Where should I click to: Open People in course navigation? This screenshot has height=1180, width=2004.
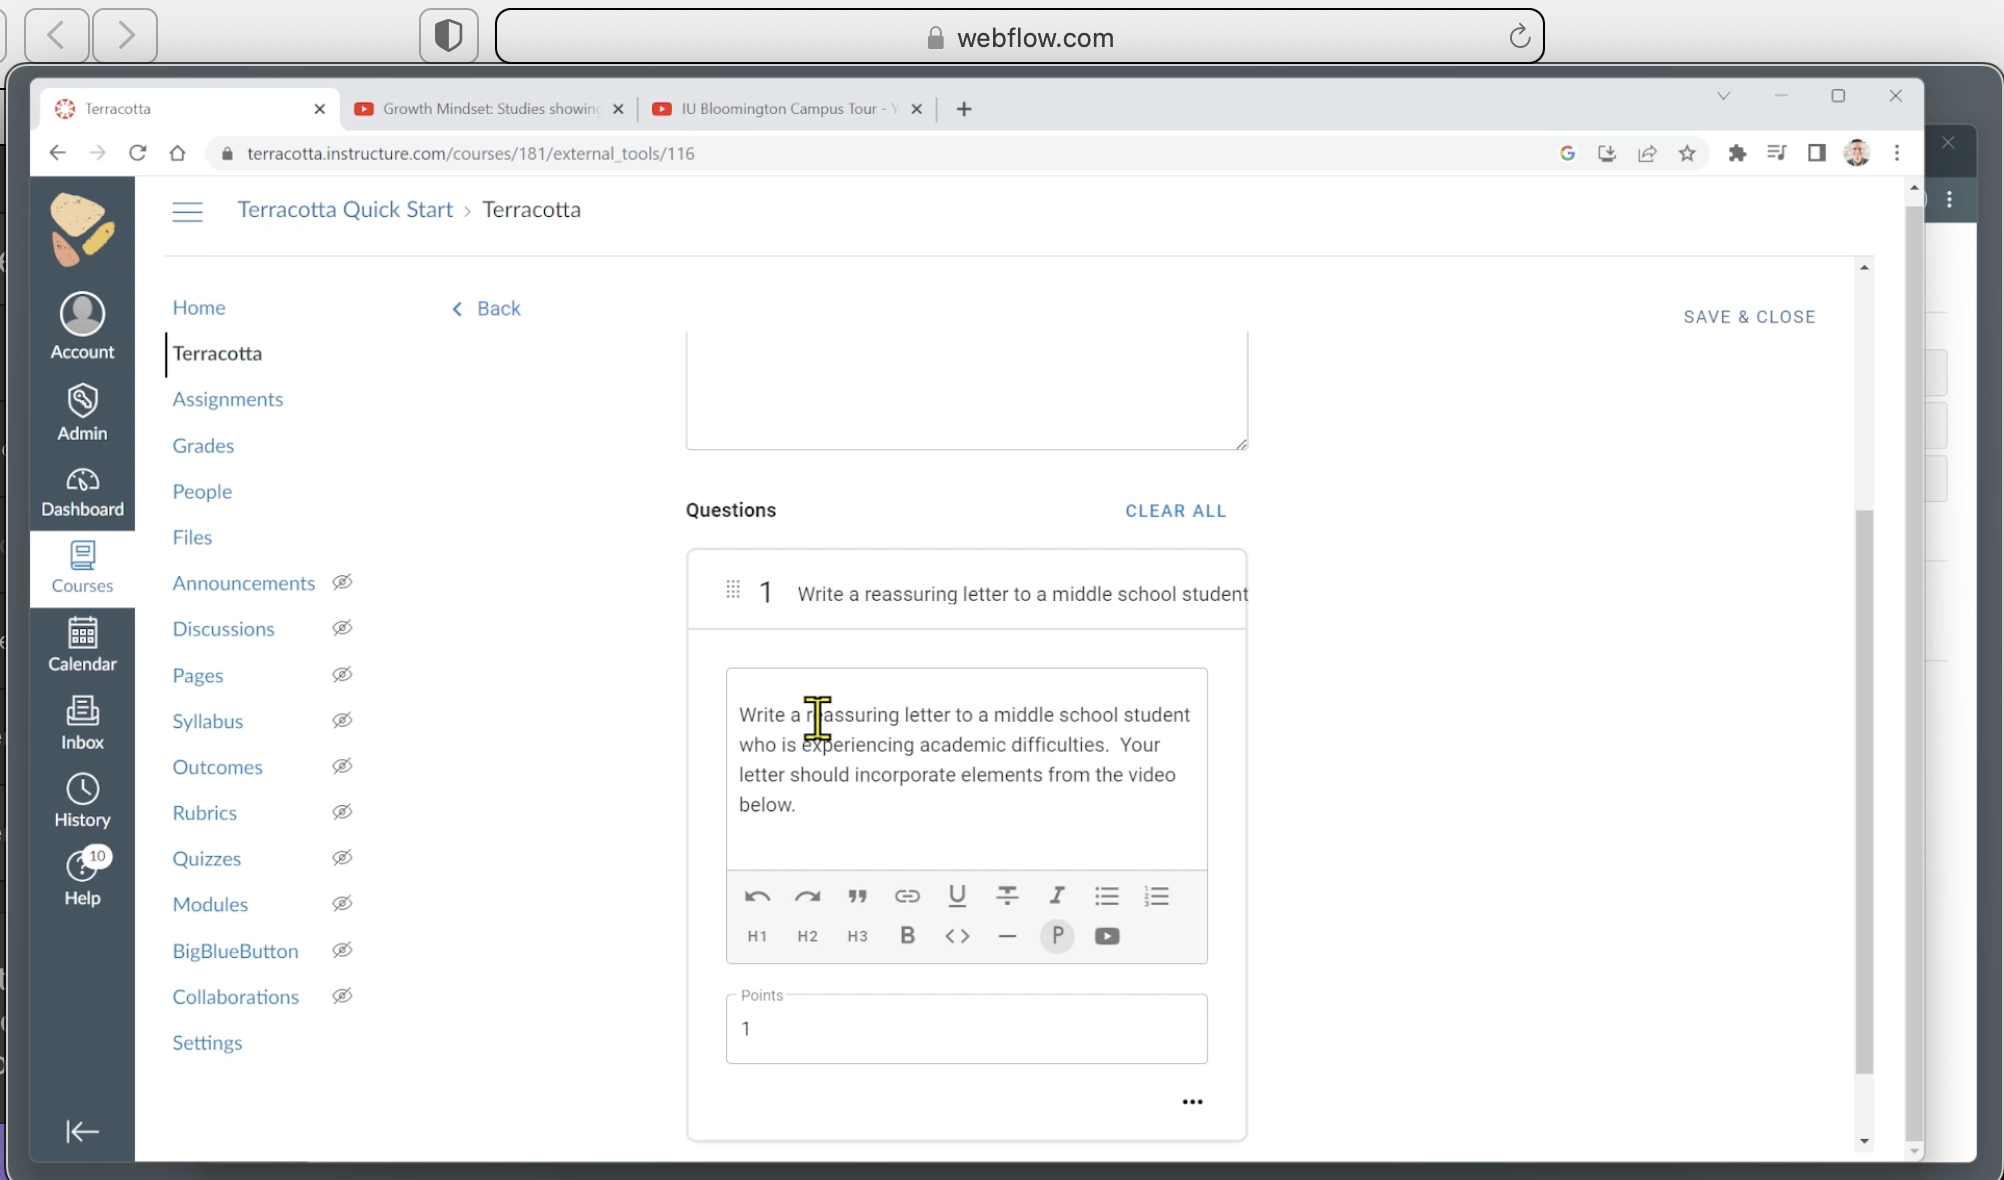tap(202, 491)
